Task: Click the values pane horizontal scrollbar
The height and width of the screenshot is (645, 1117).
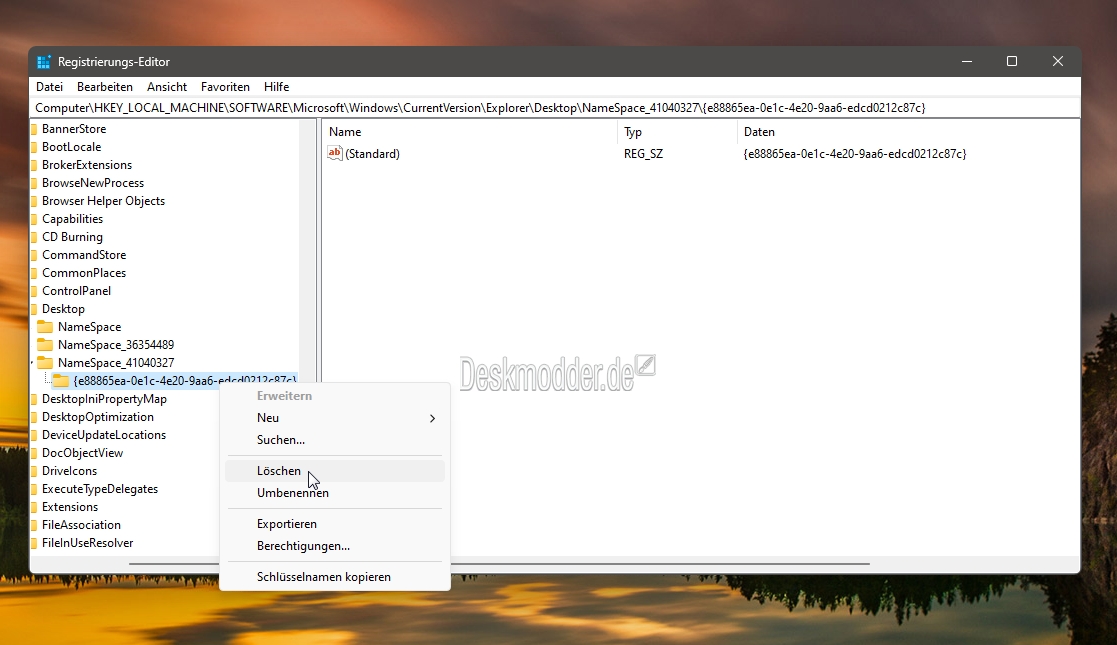Action: point(660,564)
